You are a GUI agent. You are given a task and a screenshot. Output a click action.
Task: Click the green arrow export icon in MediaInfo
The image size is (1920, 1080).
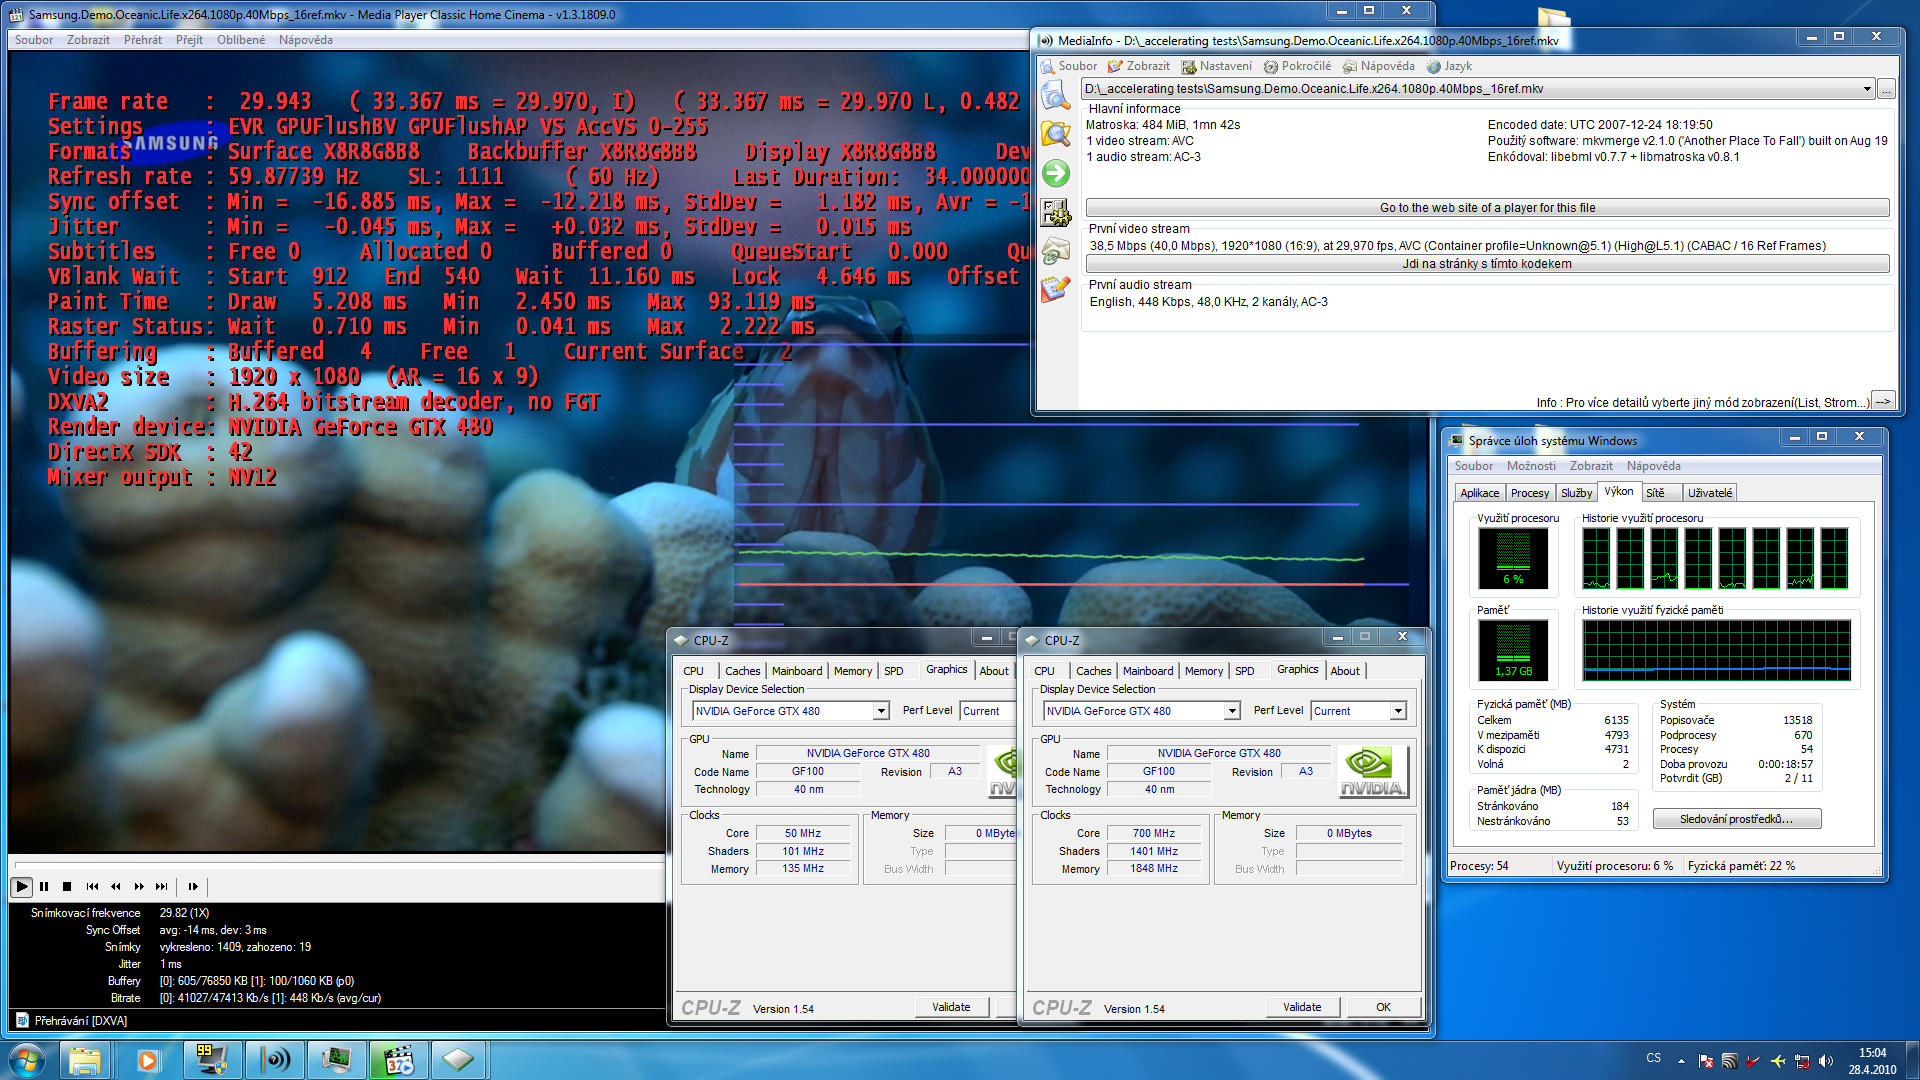tap(1055, 173)
